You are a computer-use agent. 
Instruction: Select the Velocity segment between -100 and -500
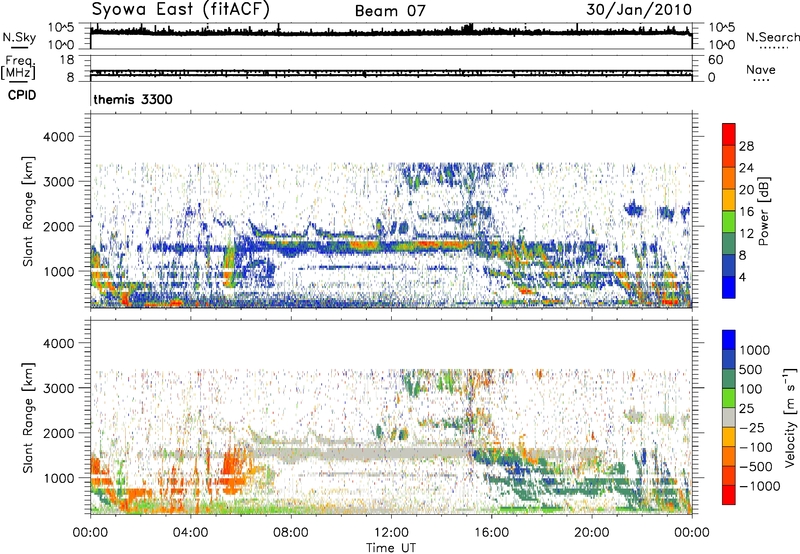729,456
